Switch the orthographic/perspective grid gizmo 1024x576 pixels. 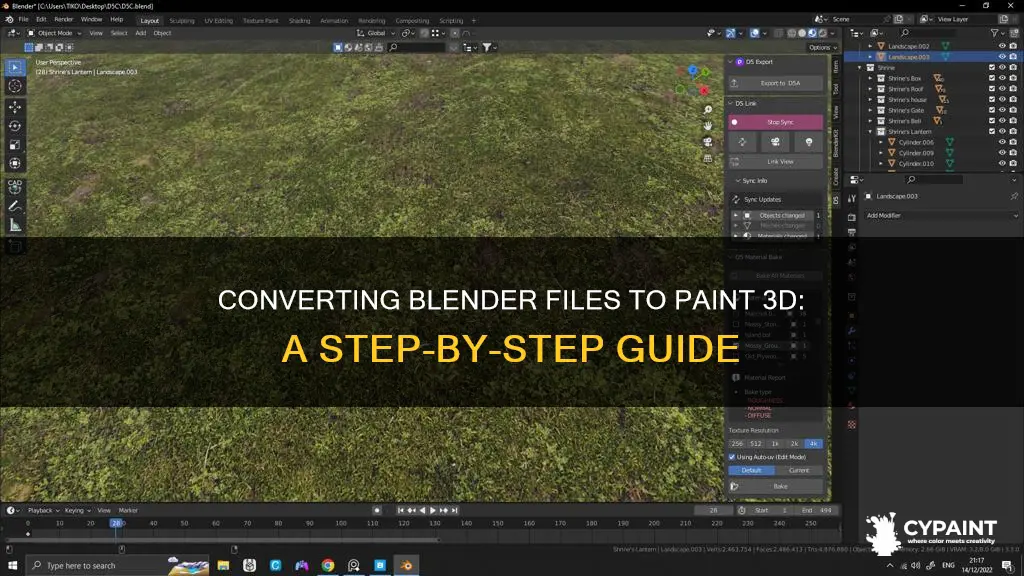point(707,158)
